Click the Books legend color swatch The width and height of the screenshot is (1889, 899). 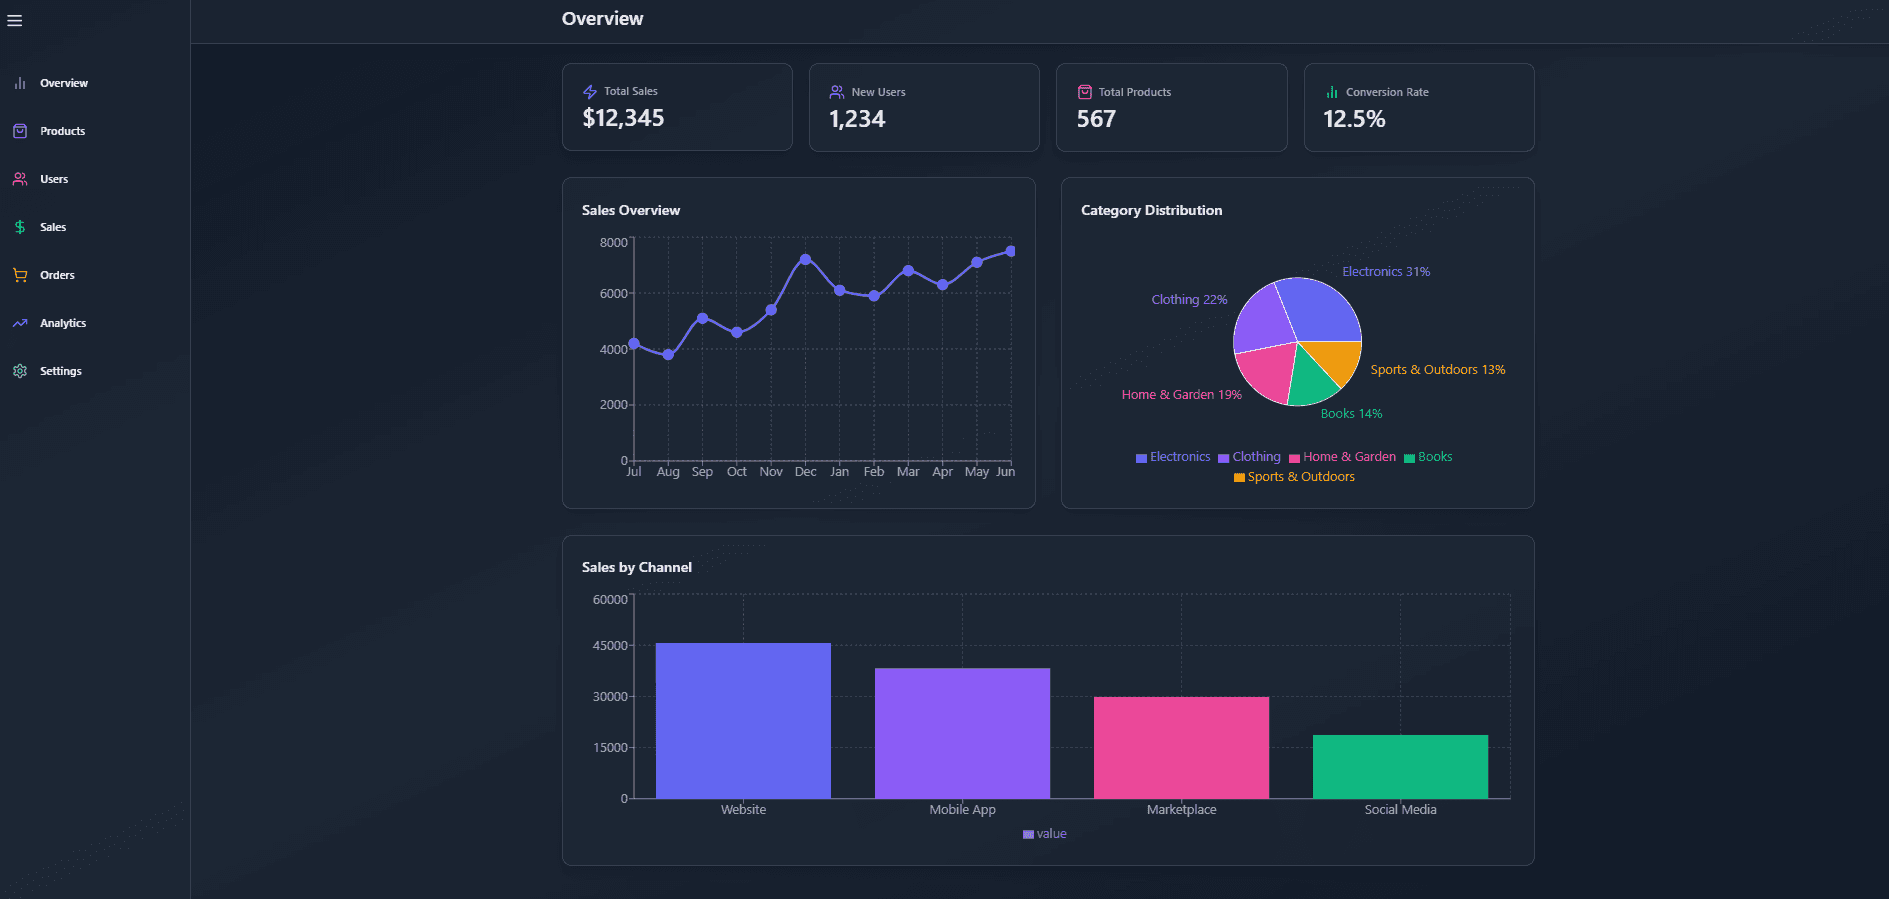[1409, 458]
